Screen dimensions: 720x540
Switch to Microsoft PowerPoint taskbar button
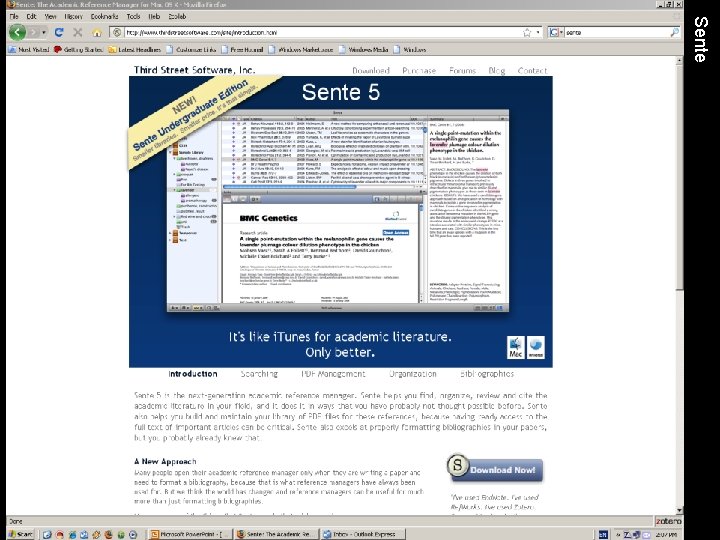point(190,534)
